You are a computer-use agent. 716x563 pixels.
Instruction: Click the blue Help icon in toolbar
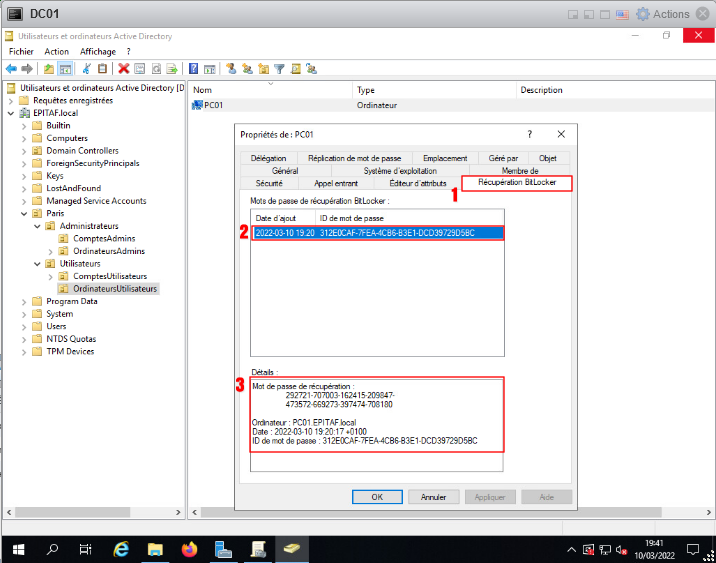pos(193,69)
